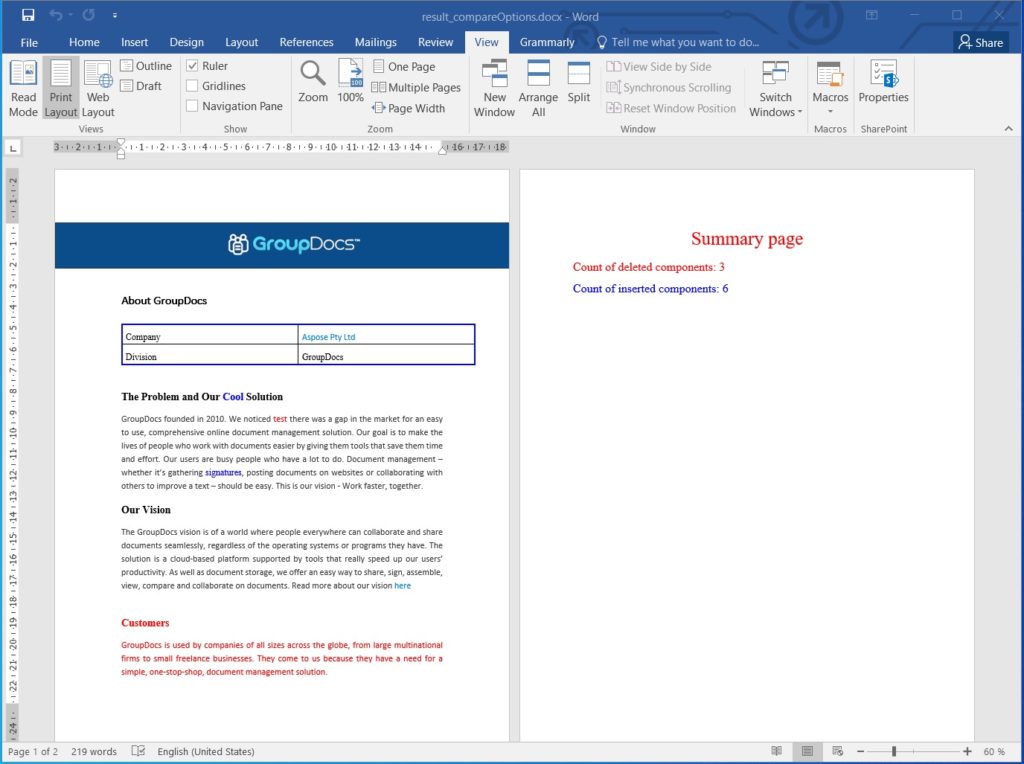
Task: Click the Multiple Pages button
Action: (416, 87)
